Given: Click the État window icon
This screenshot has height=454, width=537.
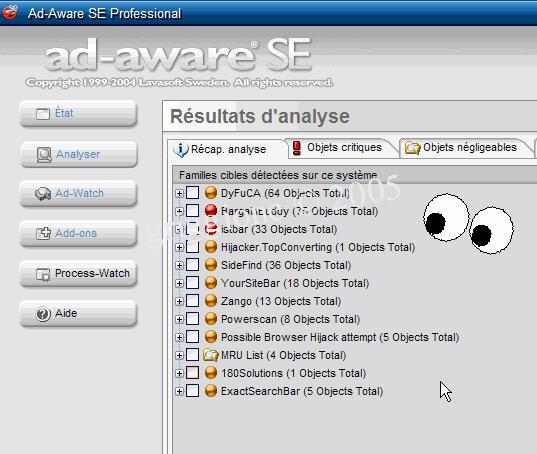Looking at the screenshot, I should tap(43, 114).
